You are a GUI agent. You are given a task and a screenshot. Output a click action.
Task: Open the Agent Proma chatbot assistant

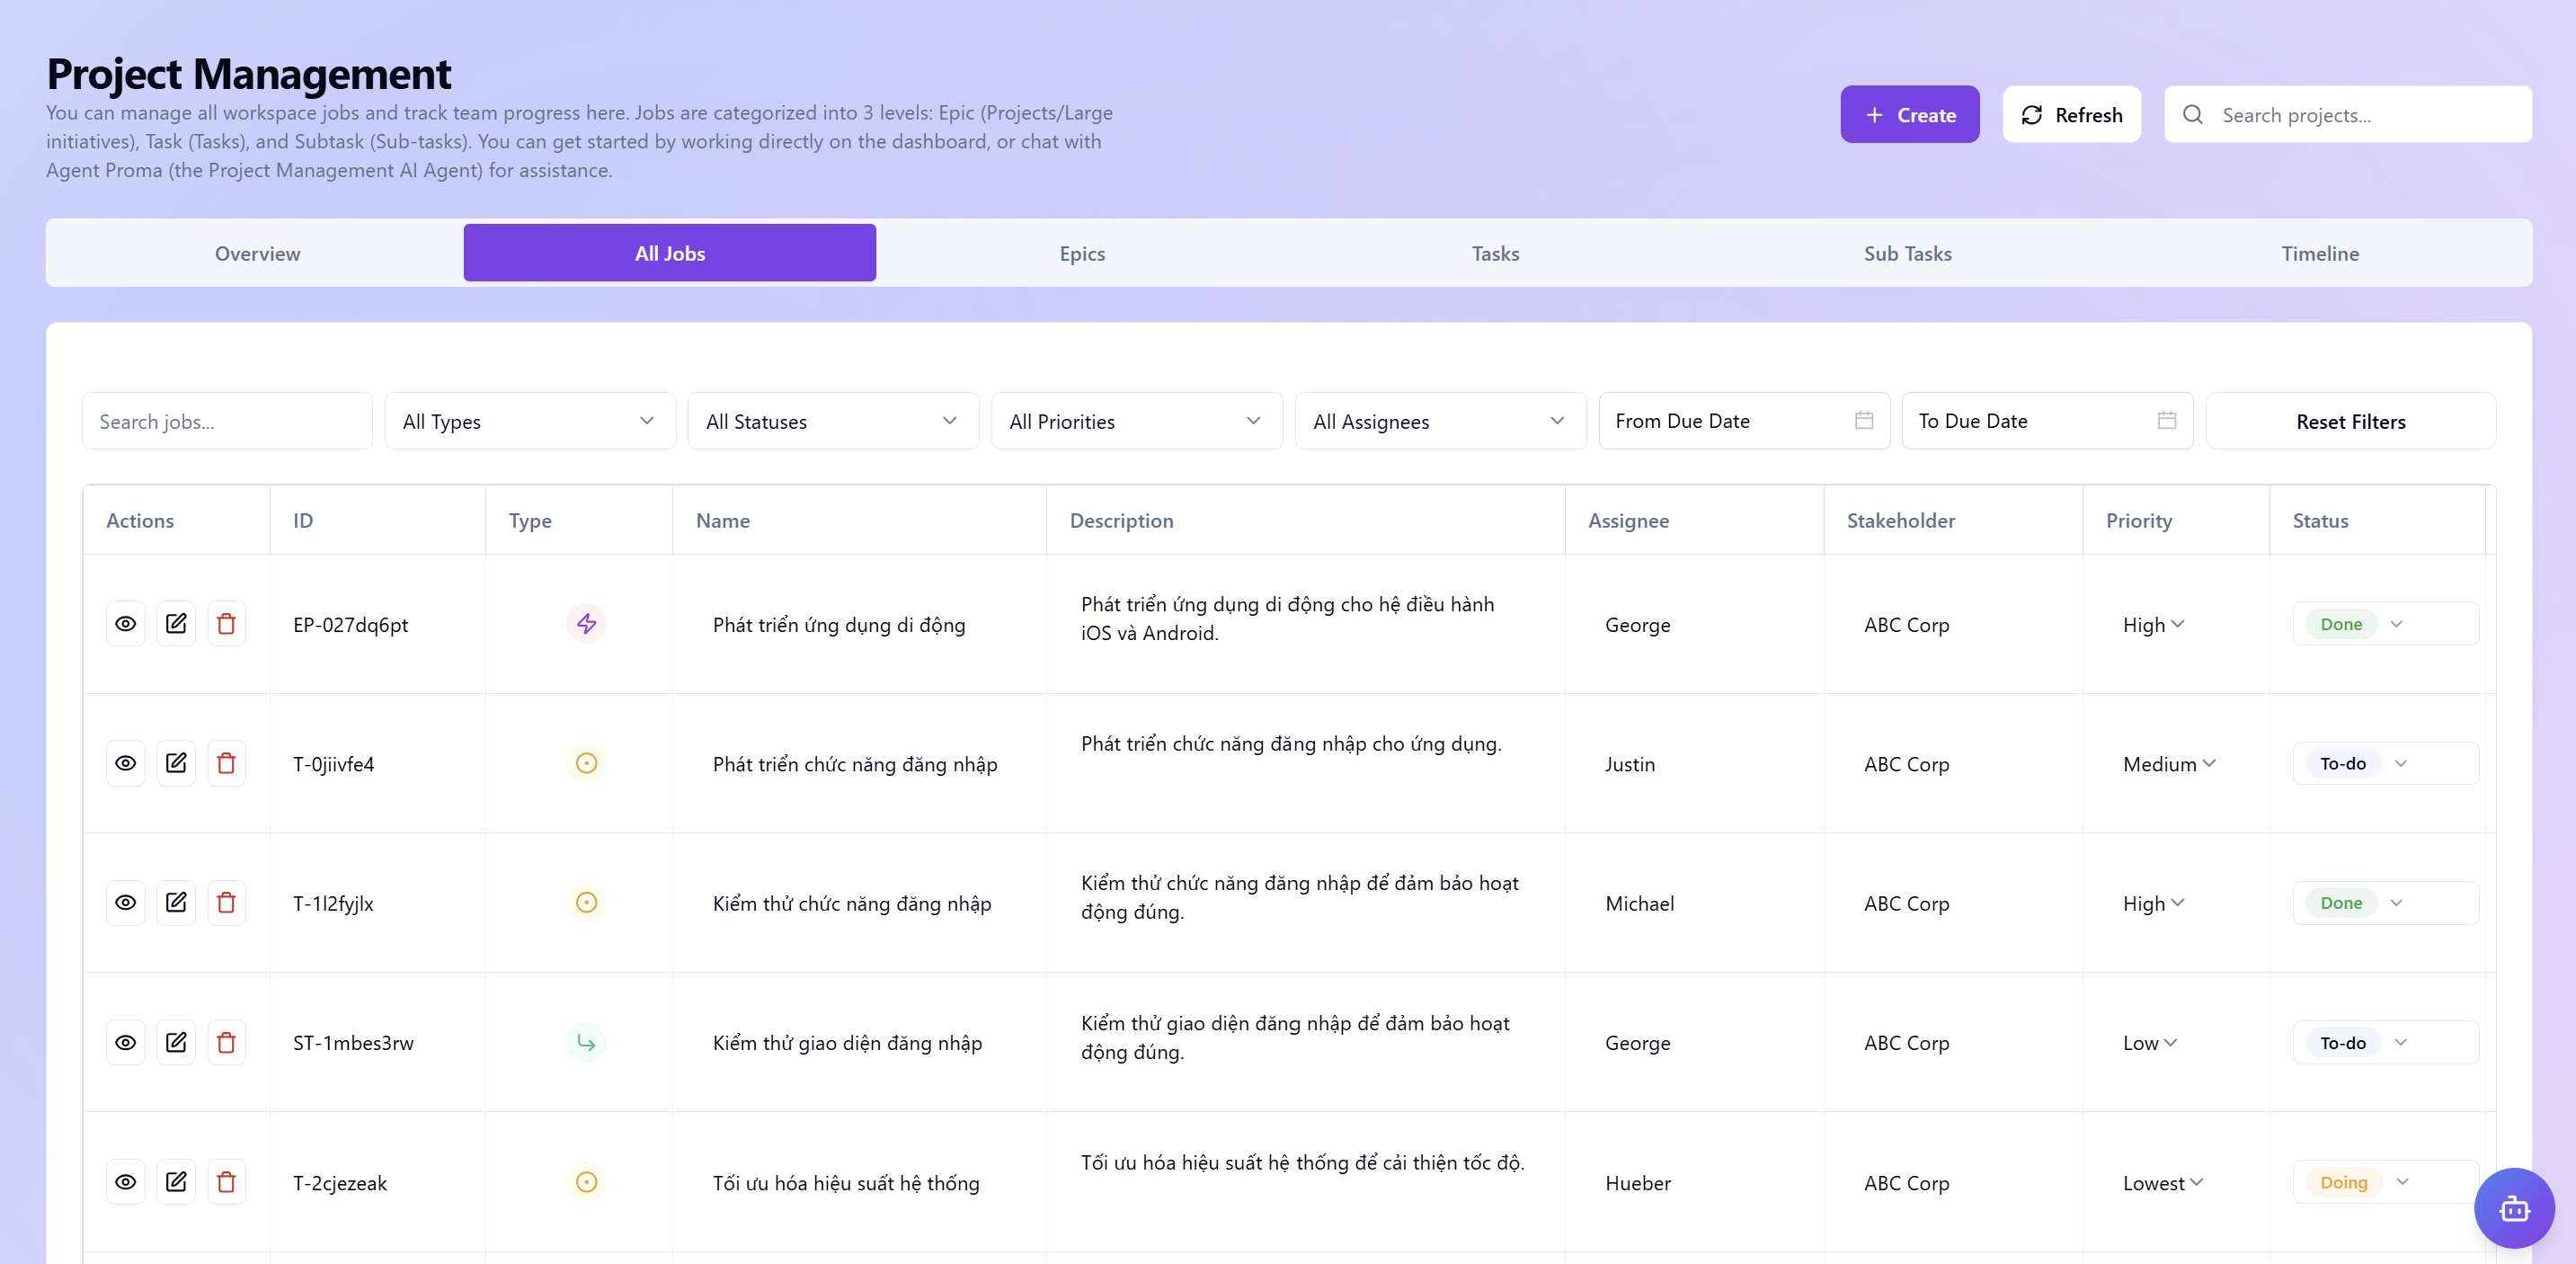tap(2515, 1208)
